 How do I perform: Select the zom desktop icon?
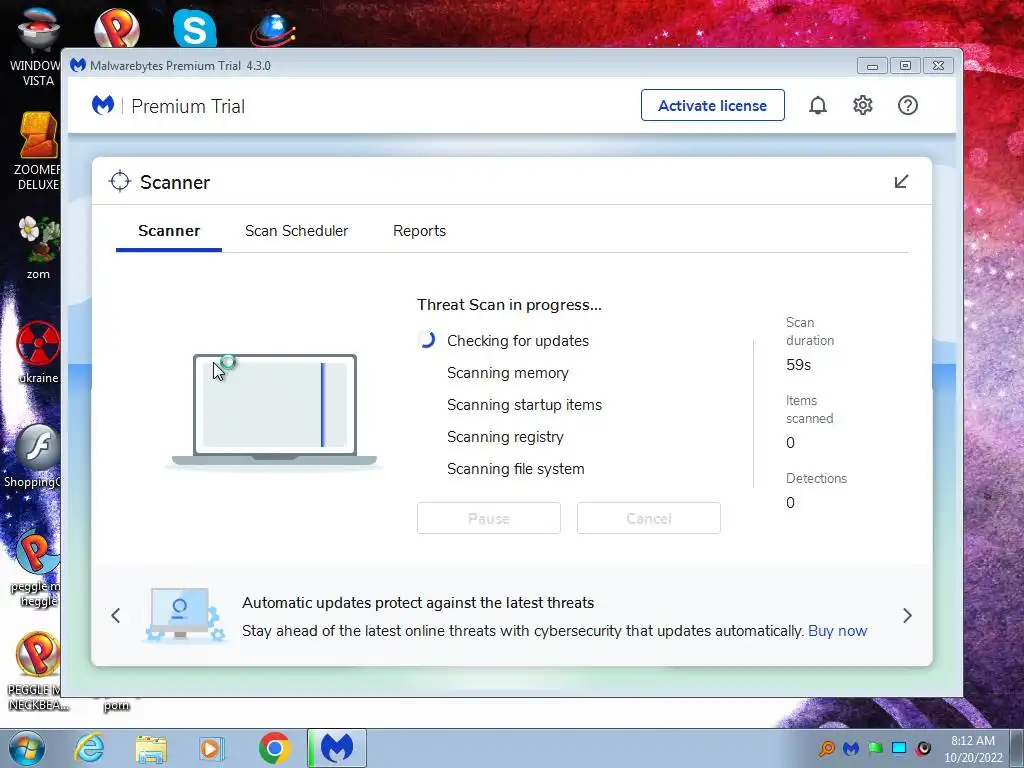point(39,248)
